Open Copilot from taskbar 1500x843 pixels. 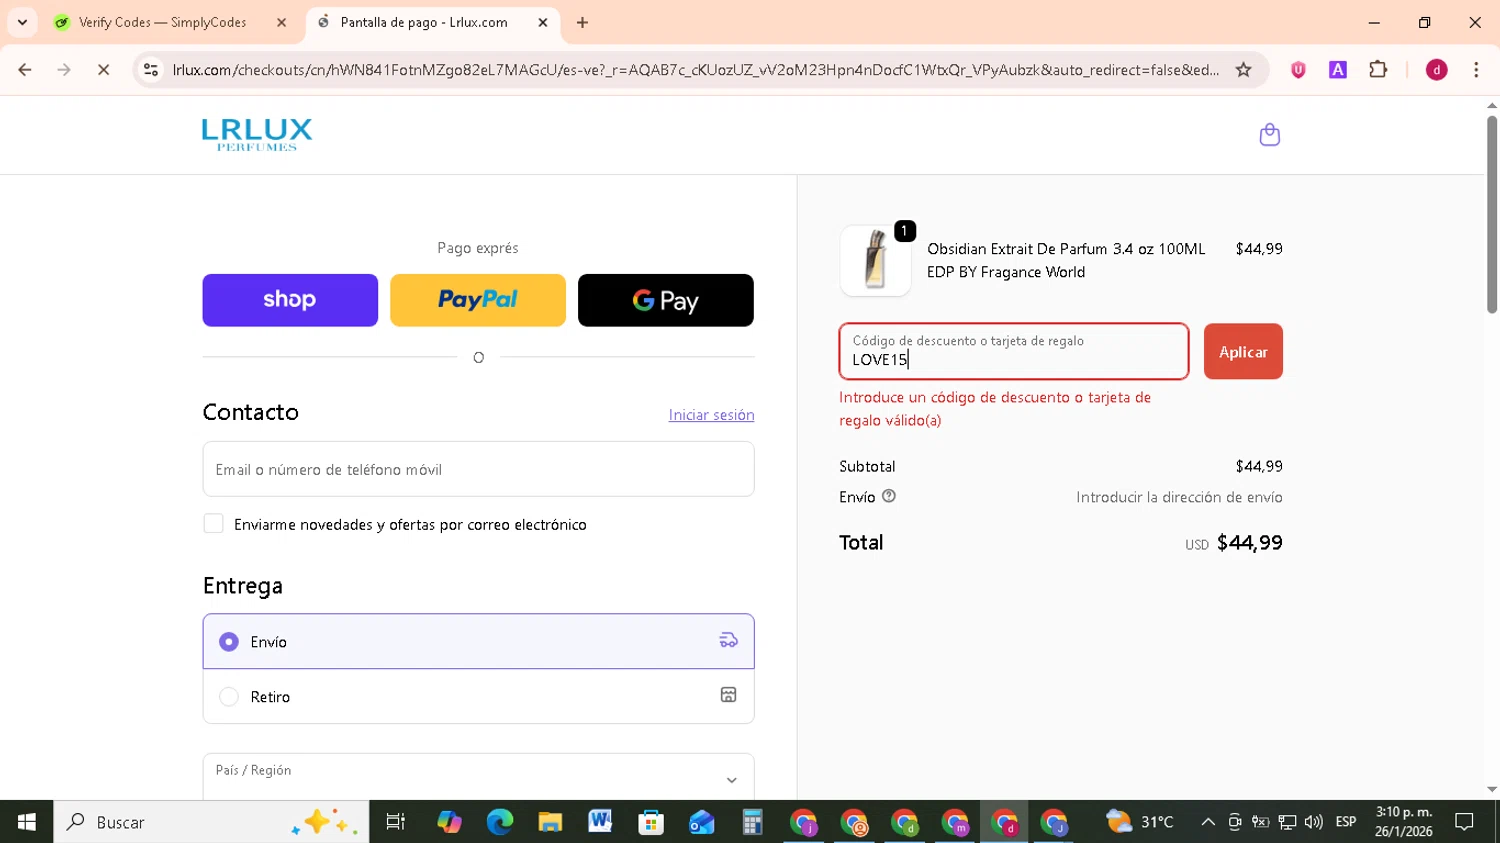click(x=449, y=822)
